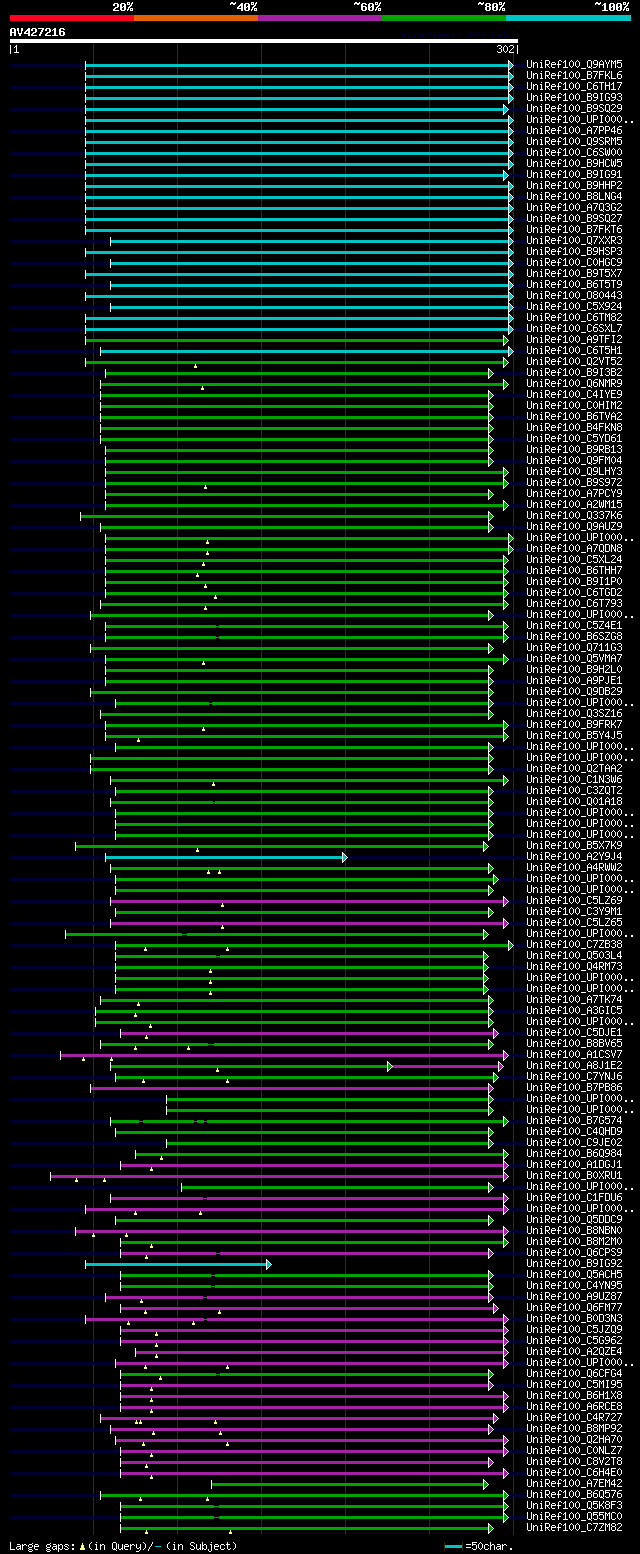Open hit UniRef100_Q9AYM5

click(x=576, y=64)
